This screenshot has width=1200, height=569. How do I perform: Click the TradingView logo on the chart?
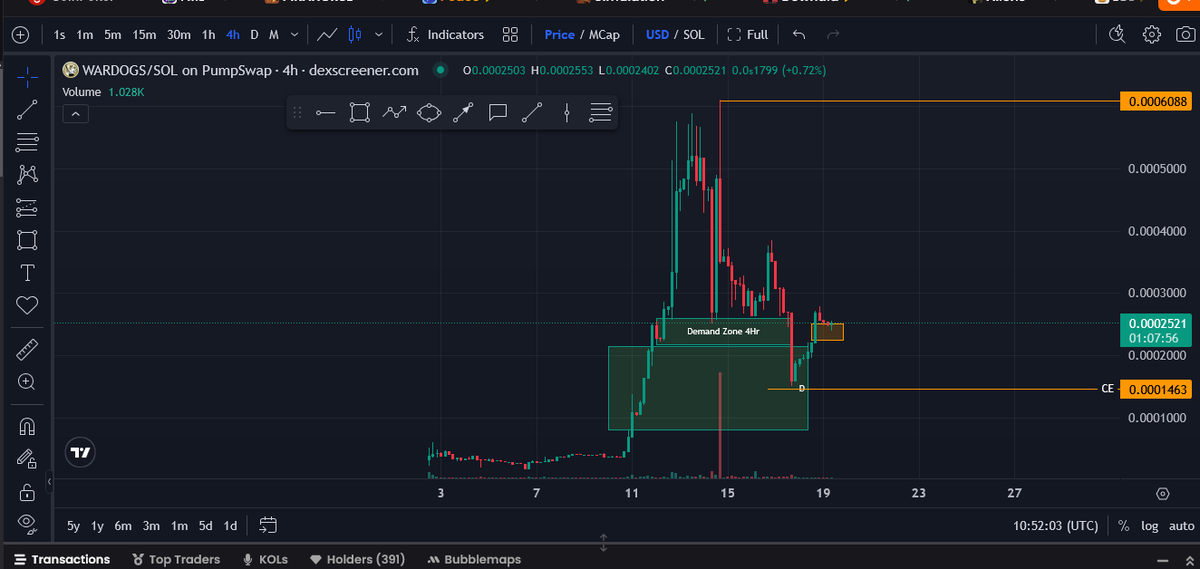tap(81, 452)
